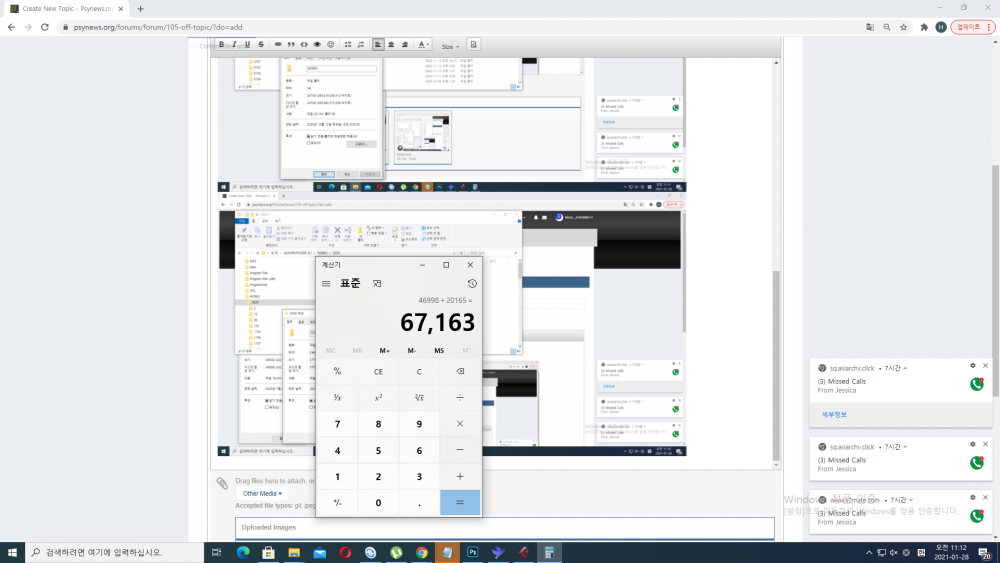This screenshot has height=563, width=1000.
Task: Open the font color dropdown arrow
Action: pyautogui.click(x=429, y=45)
